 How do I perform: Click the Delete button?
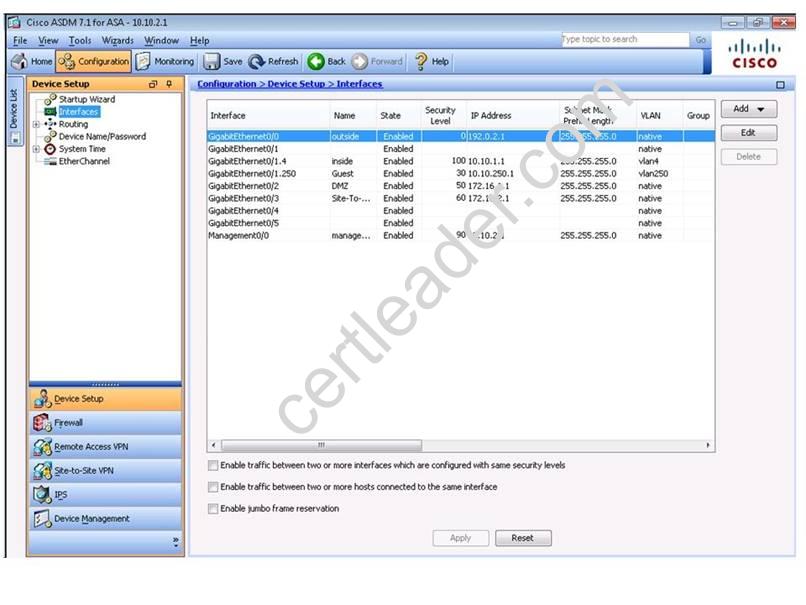tap(748, 157)
